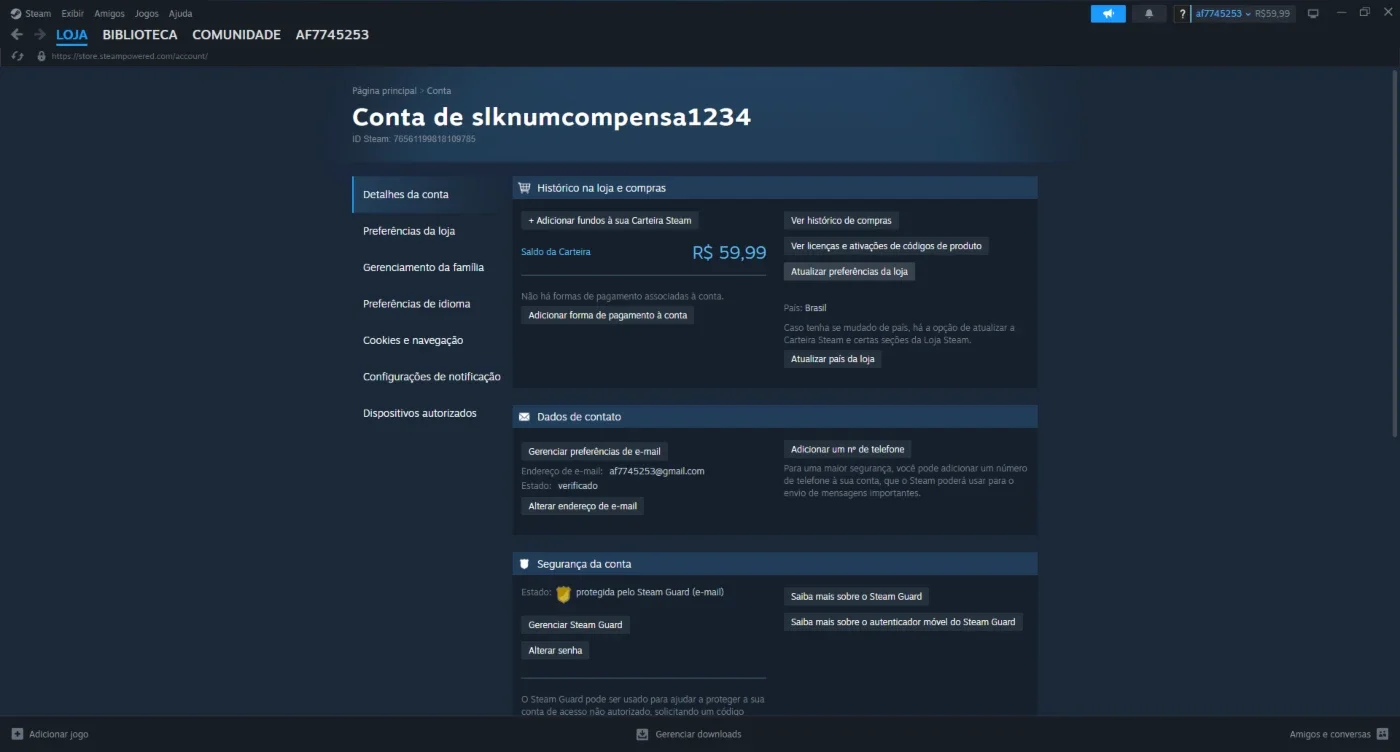Screen dimensions: 1400x752
Task: Switch to the LOJA tab
Action: point(72,35)
